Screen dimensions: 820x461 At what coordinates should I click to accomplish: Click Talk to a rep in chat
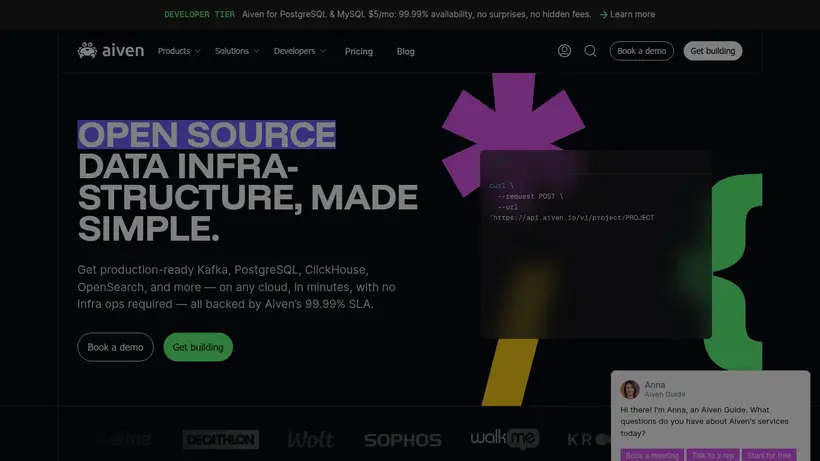coord(713,455)
